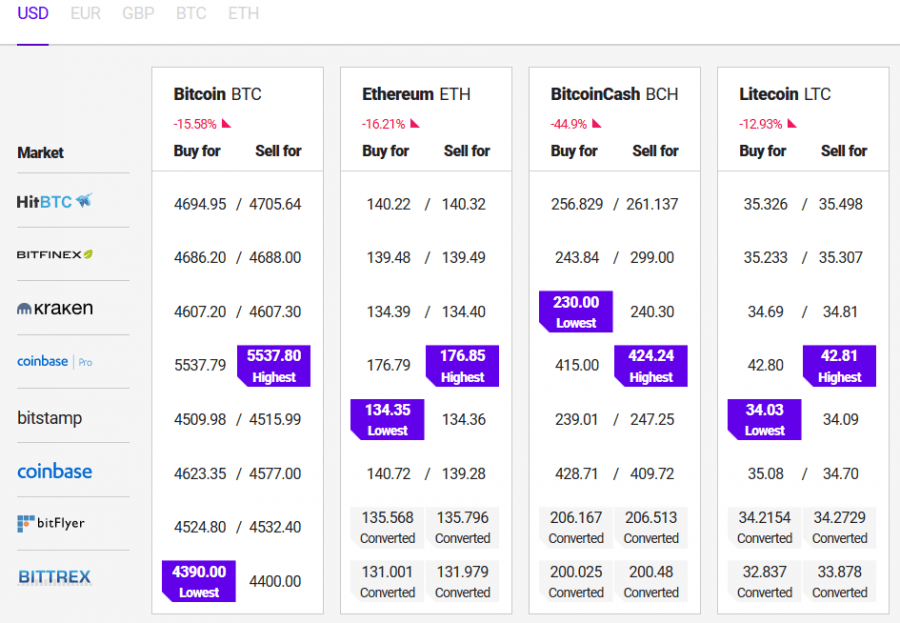Viewport: 900px width, 623px height.
Task: Click HitBTC Bitcoin buy price 4694.95
Action: [x=200, y=204]
